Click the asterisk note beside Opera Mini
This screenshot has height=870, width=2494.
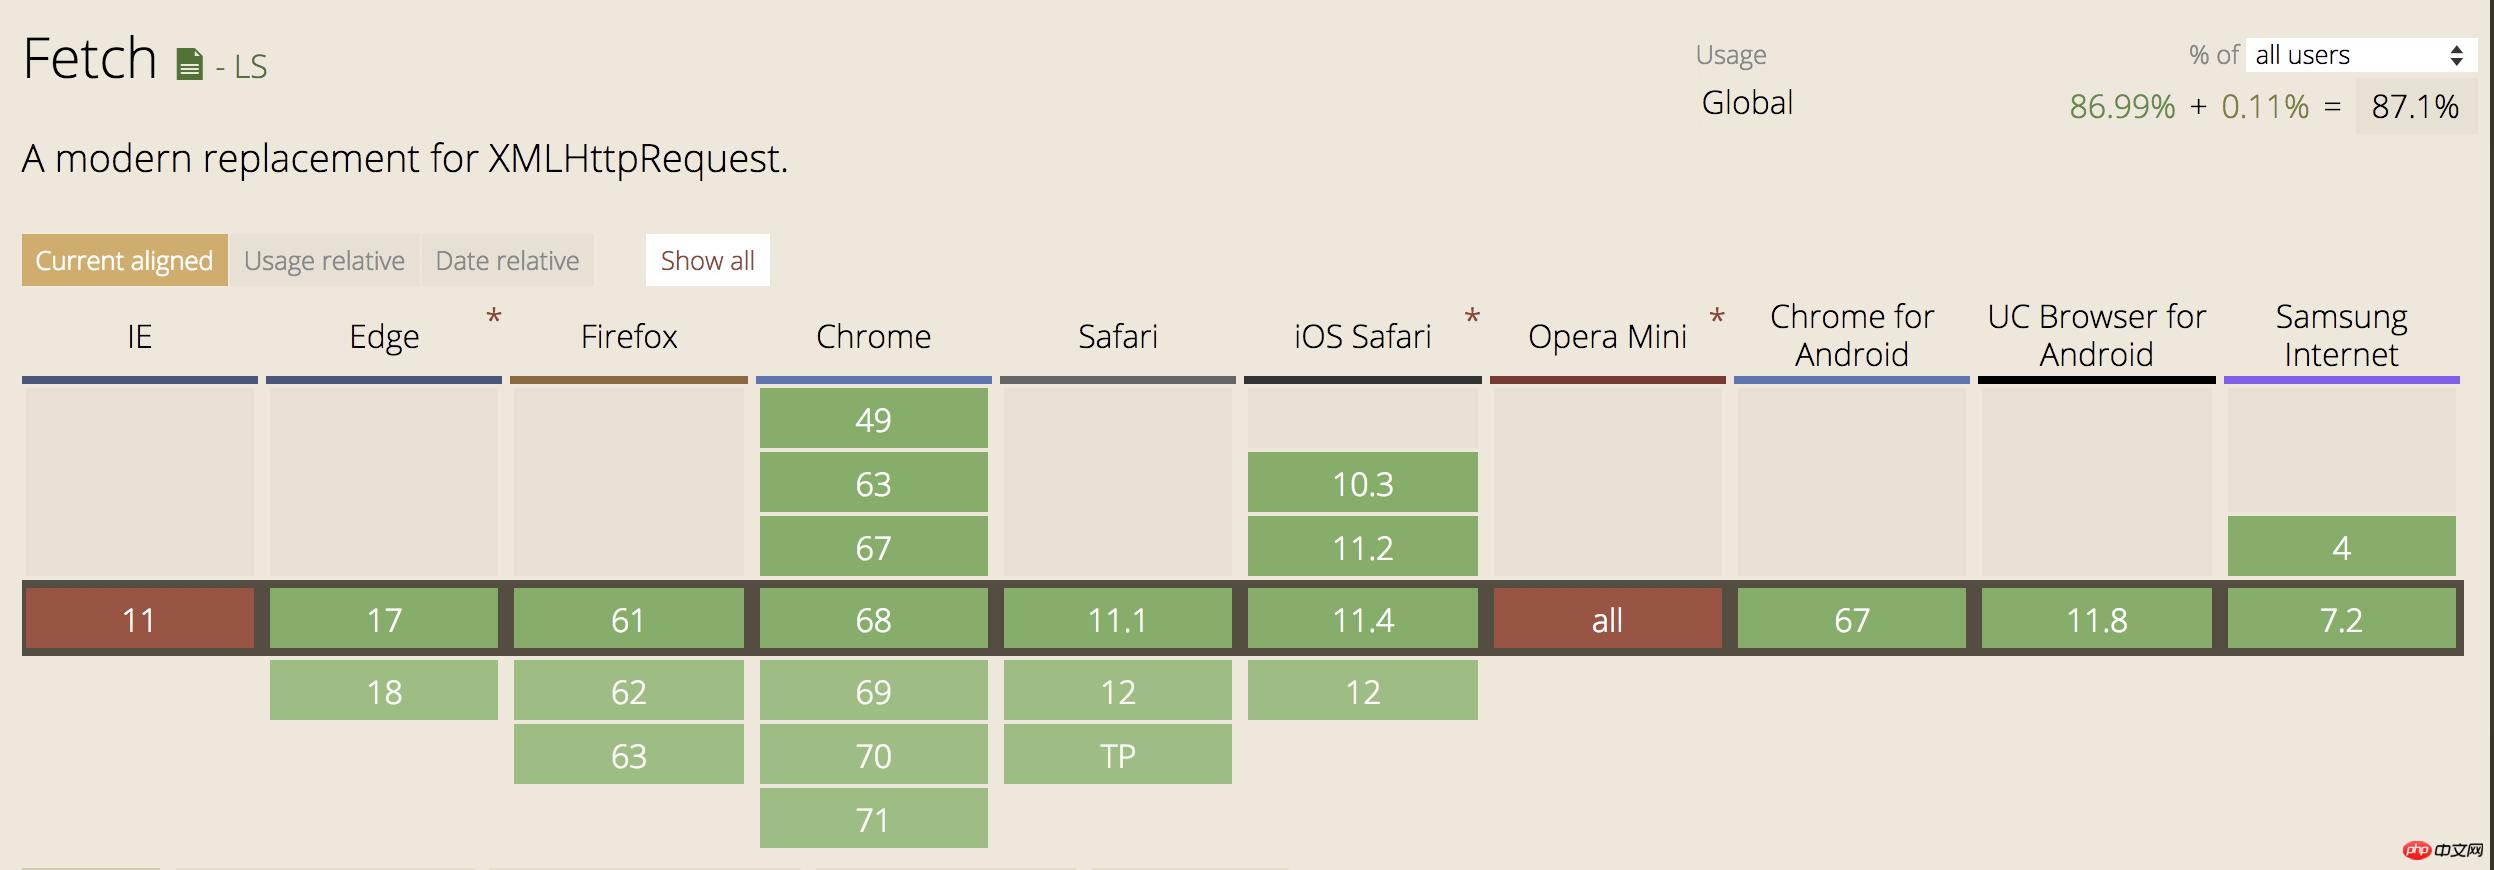[x=1717, y=318]
